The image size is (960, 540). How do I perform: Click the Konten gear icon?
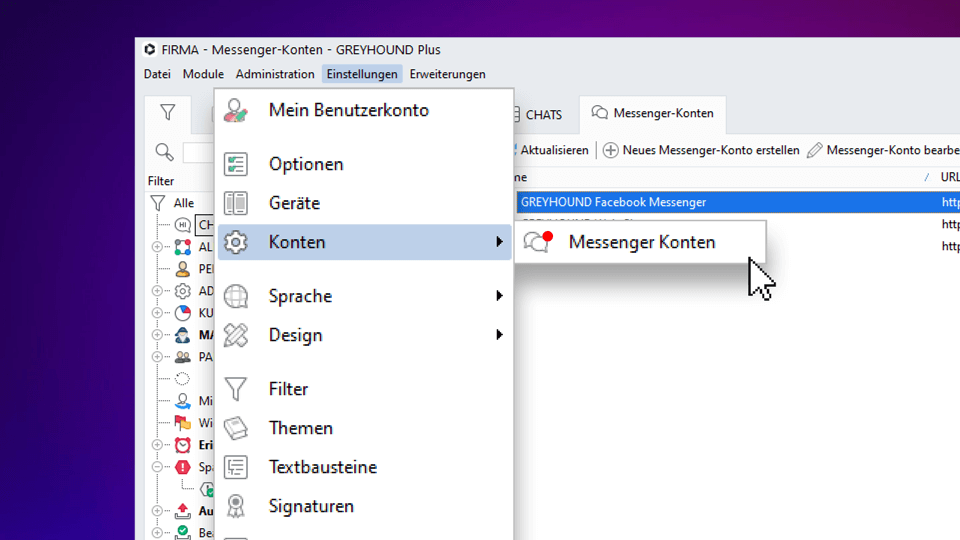click(236, 242)
